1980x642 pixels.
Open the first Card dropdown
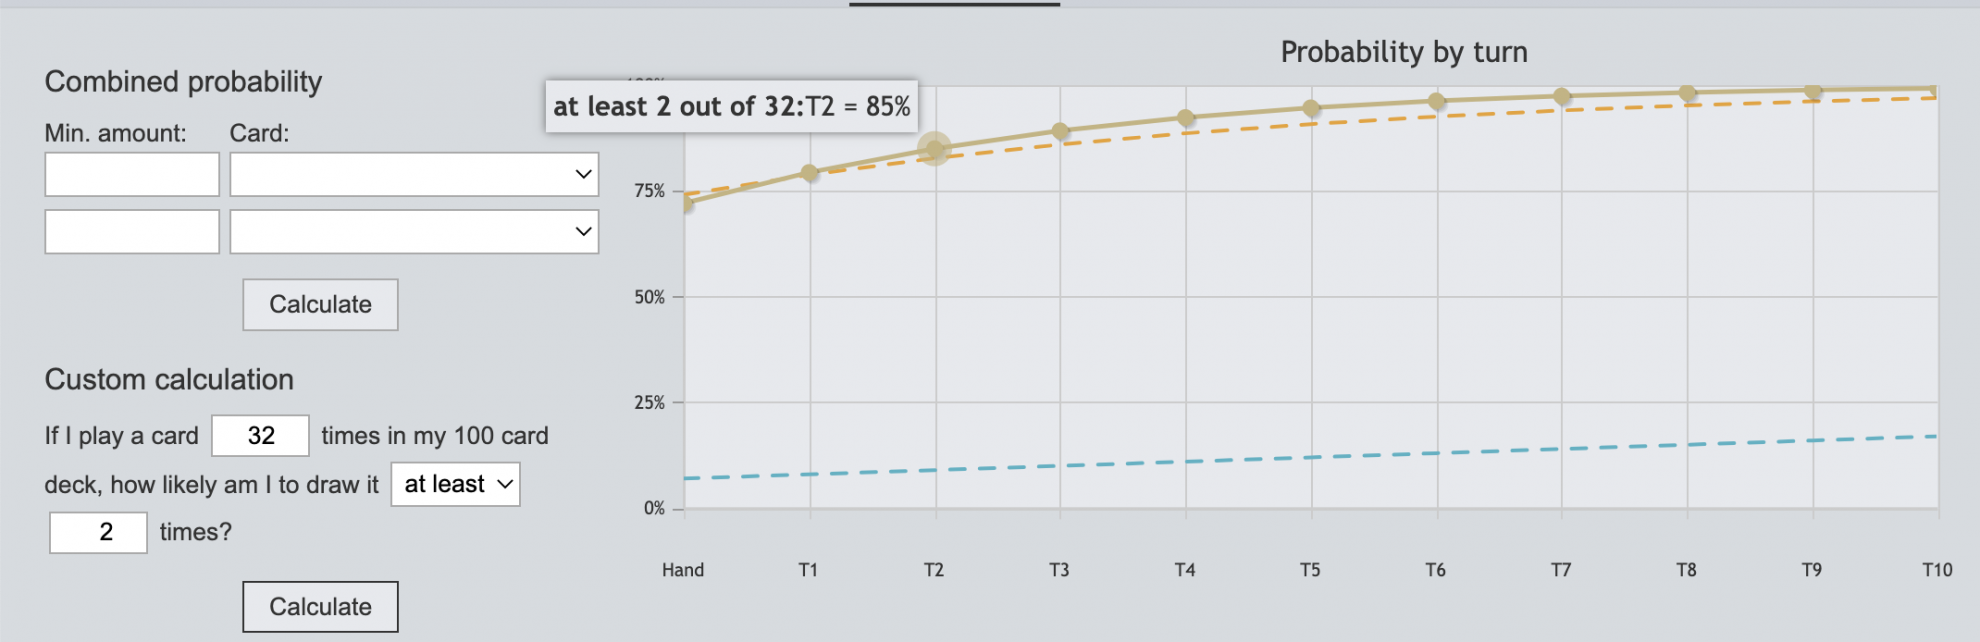point(414,175)
